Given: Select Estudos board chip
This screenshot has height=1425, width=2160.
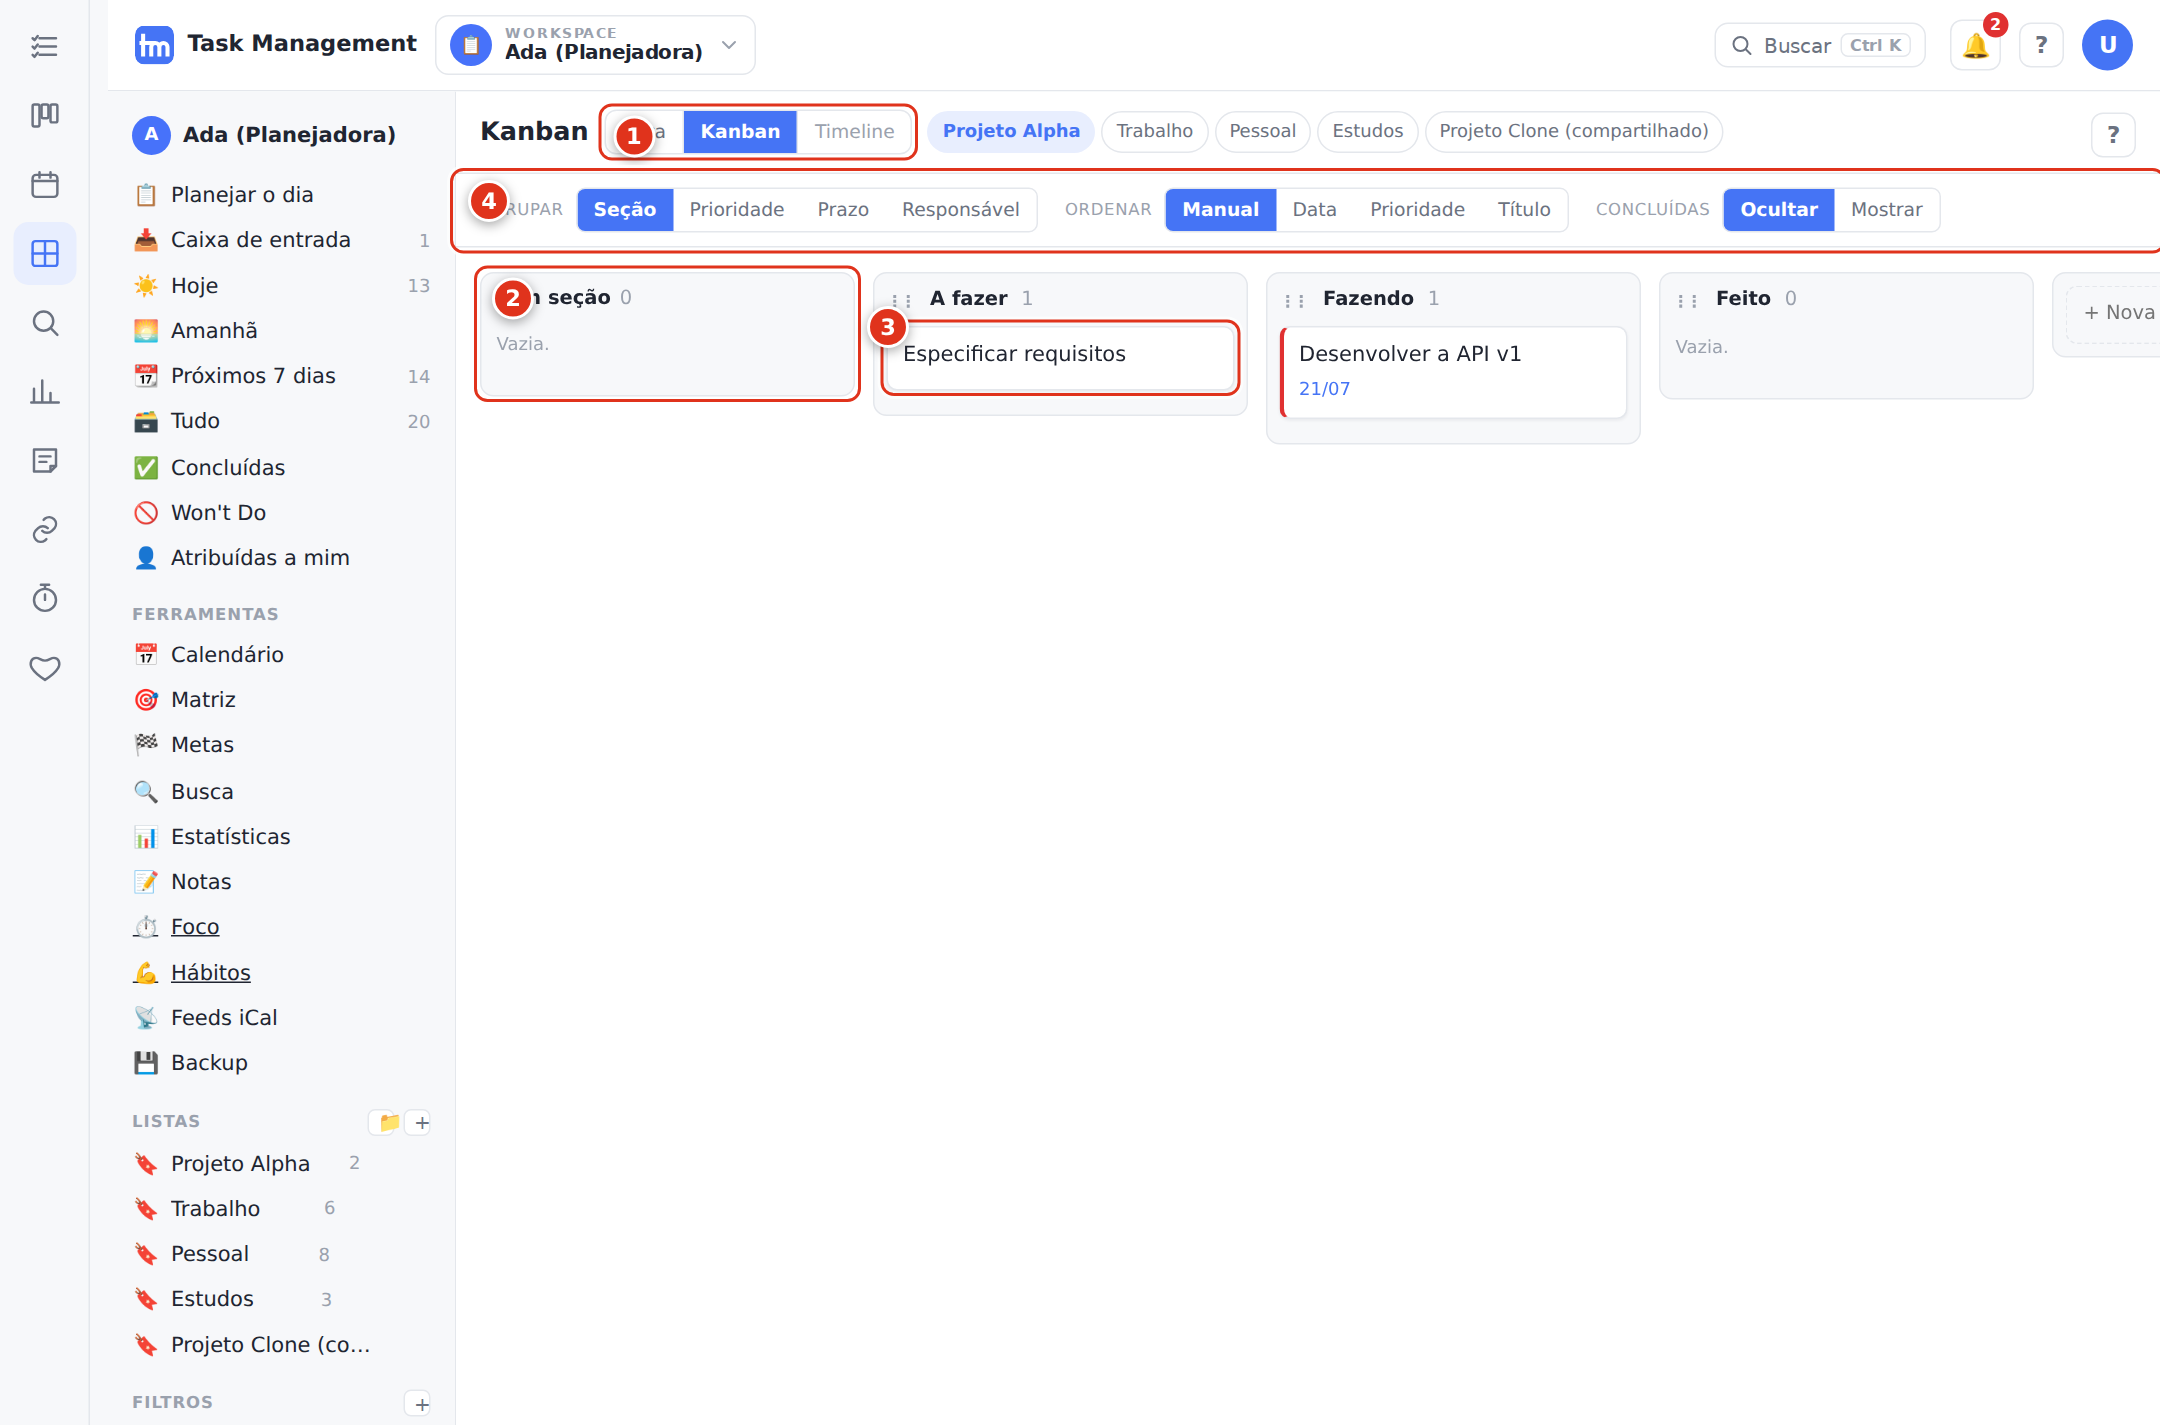Looking at the screenshot, I should 1367,132.
